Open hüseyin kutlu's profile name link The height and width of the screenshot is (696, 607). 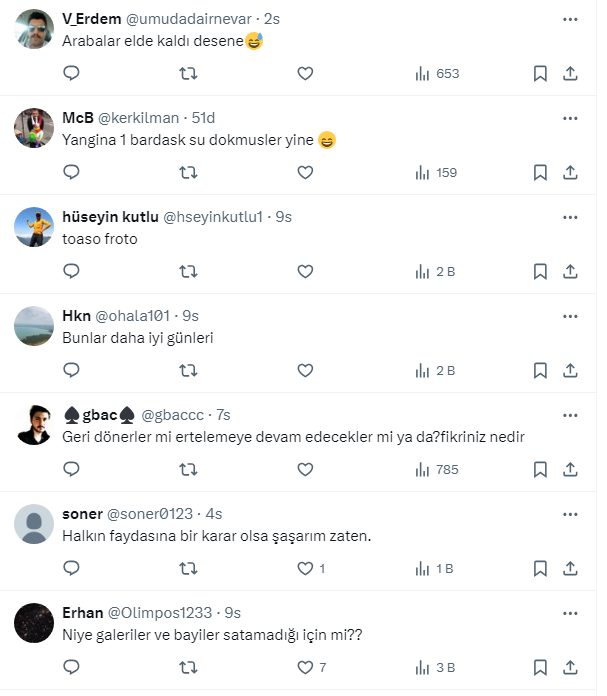click(x=108, y=217)
